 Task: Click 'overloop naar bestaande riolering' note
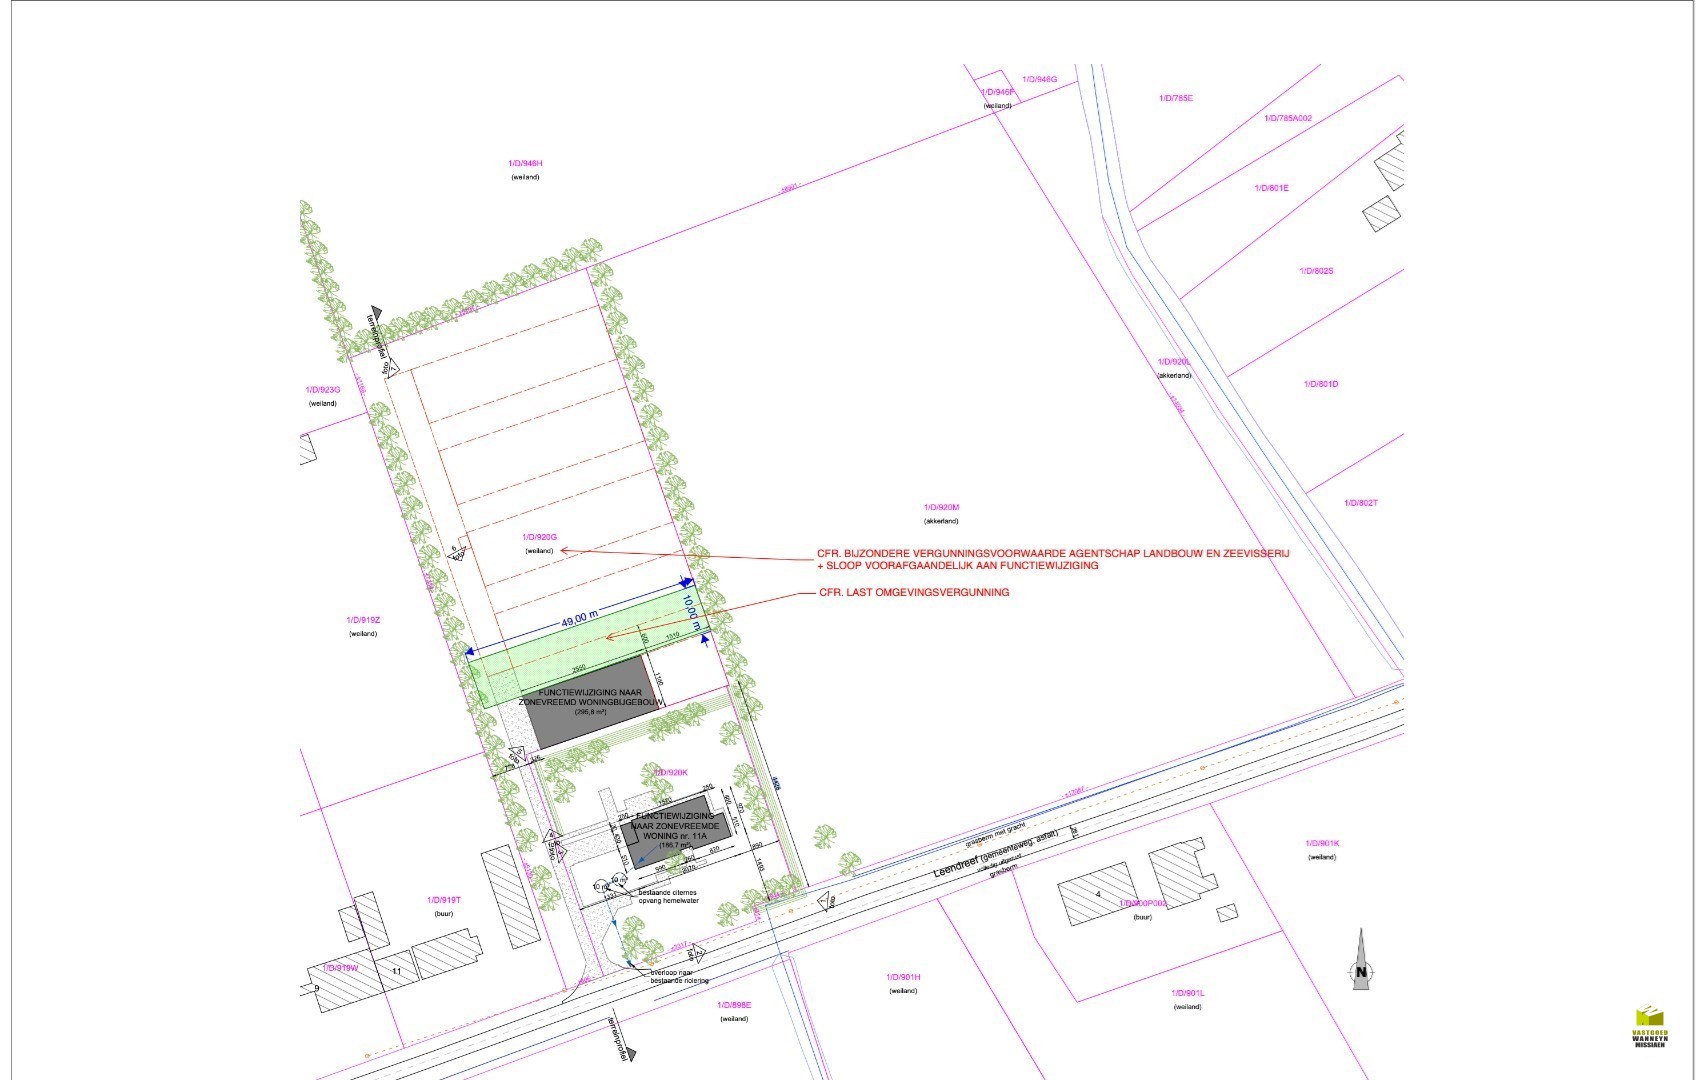pyautogui.click(x=680, y=976)
